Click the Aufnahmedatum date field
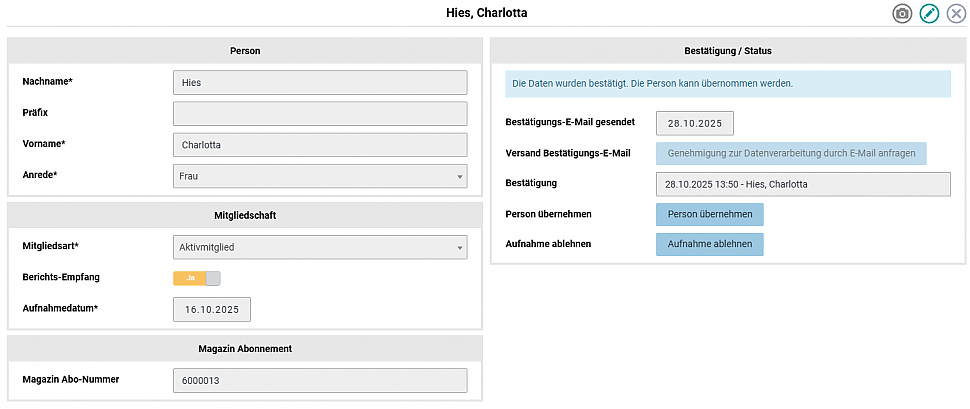The height and width of the screenshot is (409, 970). [x=212, y=310]
